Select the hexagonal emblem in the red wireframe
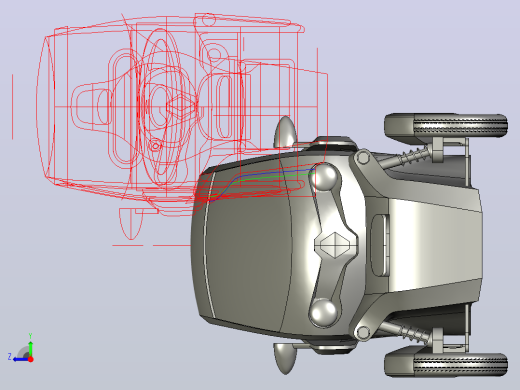 [182, 107]
